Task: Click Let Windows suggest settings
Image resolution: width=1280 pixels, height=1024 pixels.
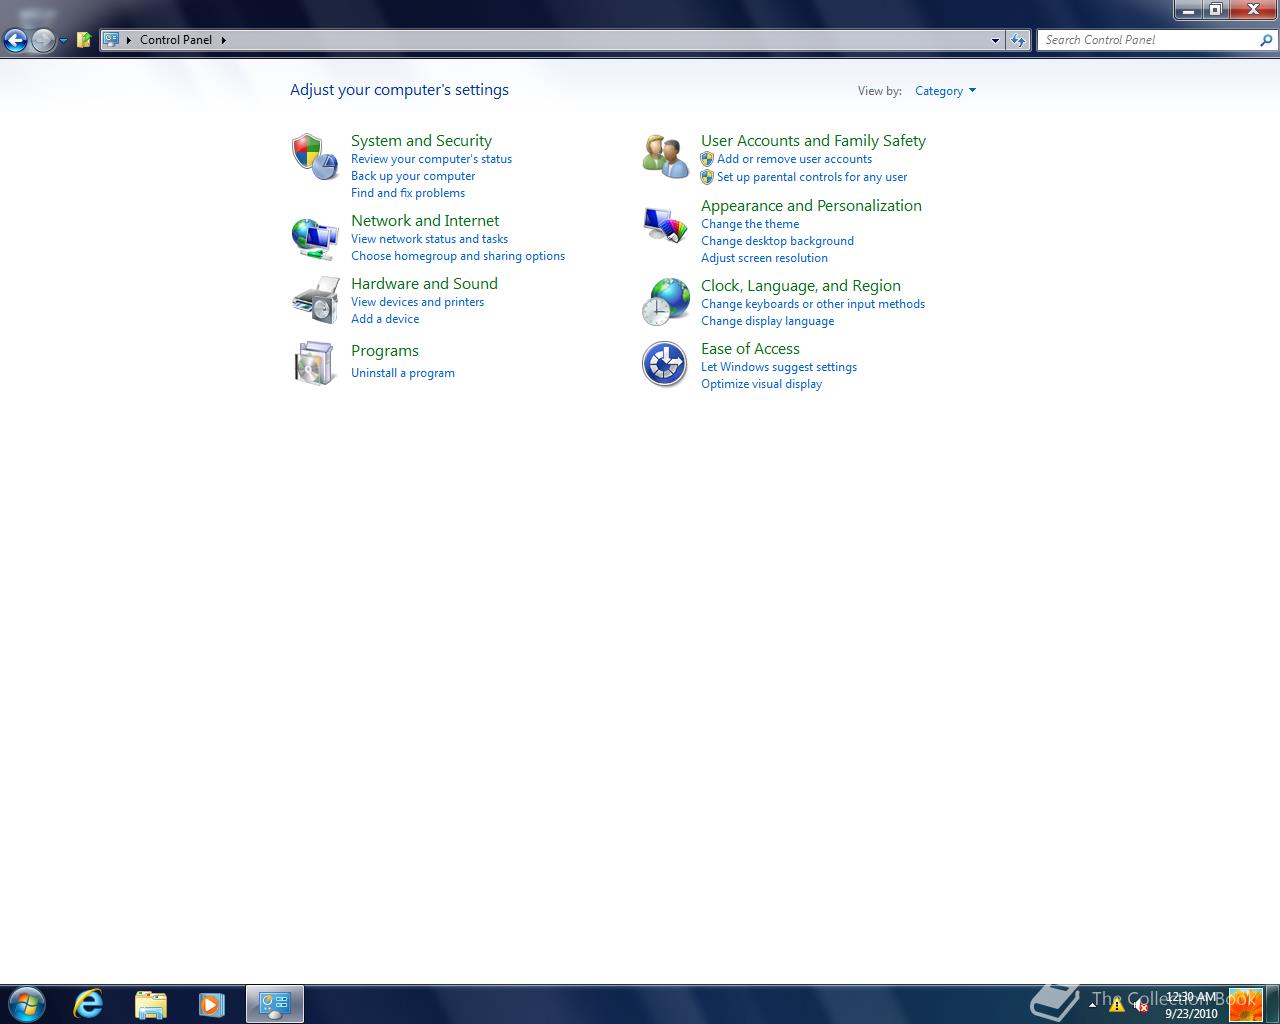Action: (x=779, y=367)
